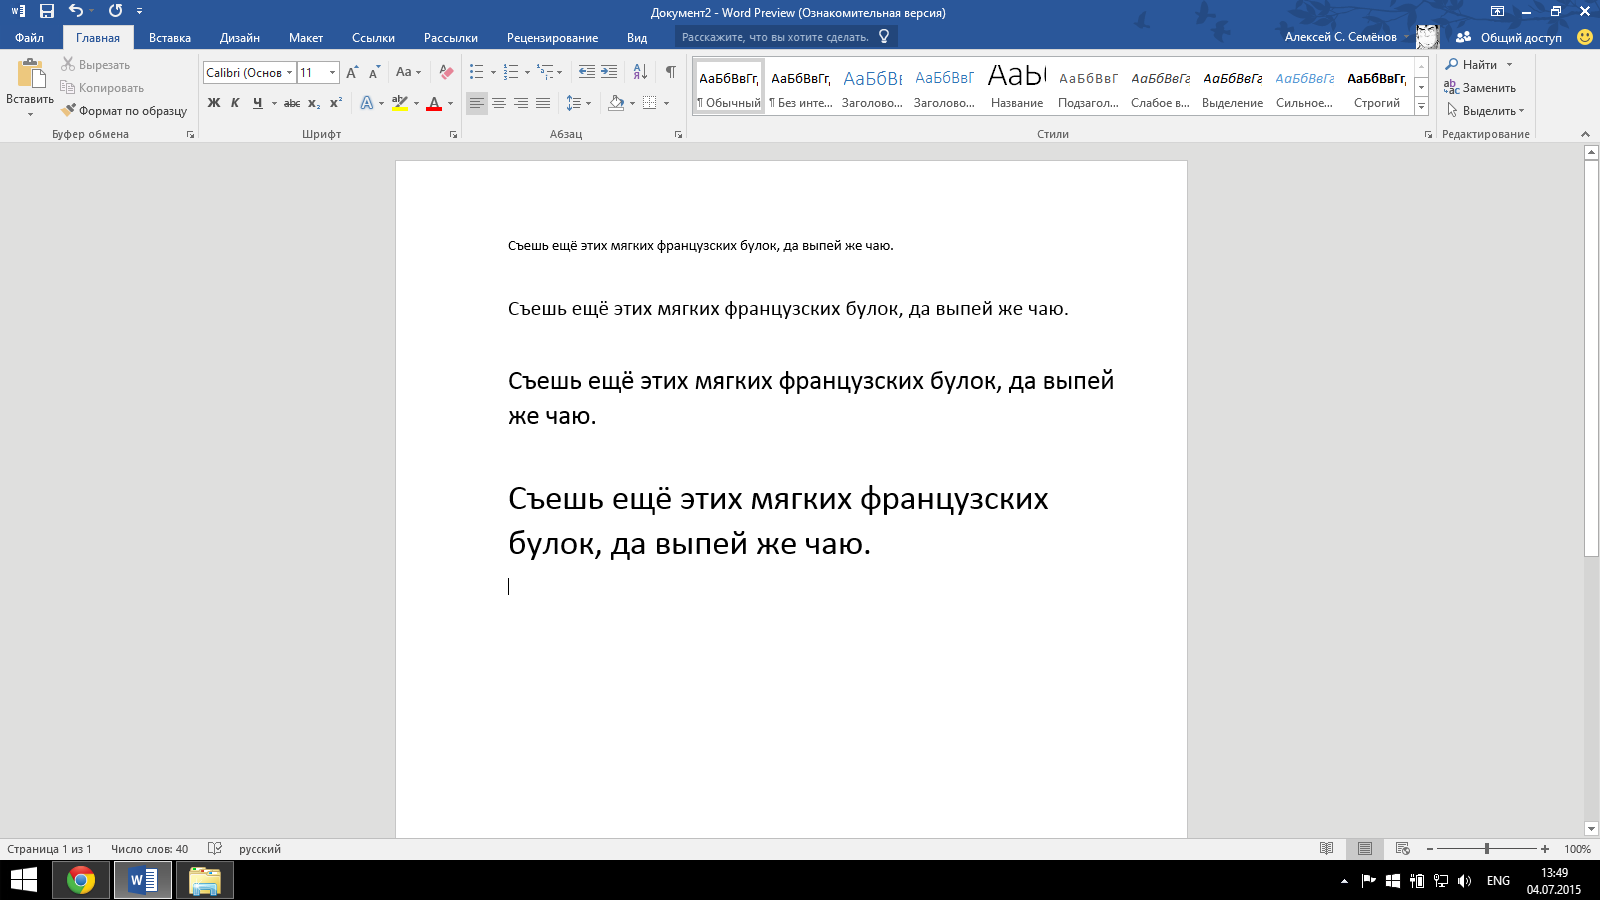The height and width of the screenshot is (900, 1600).
Task: Click the increase font size icon
Action: click(x=352, y=72)
